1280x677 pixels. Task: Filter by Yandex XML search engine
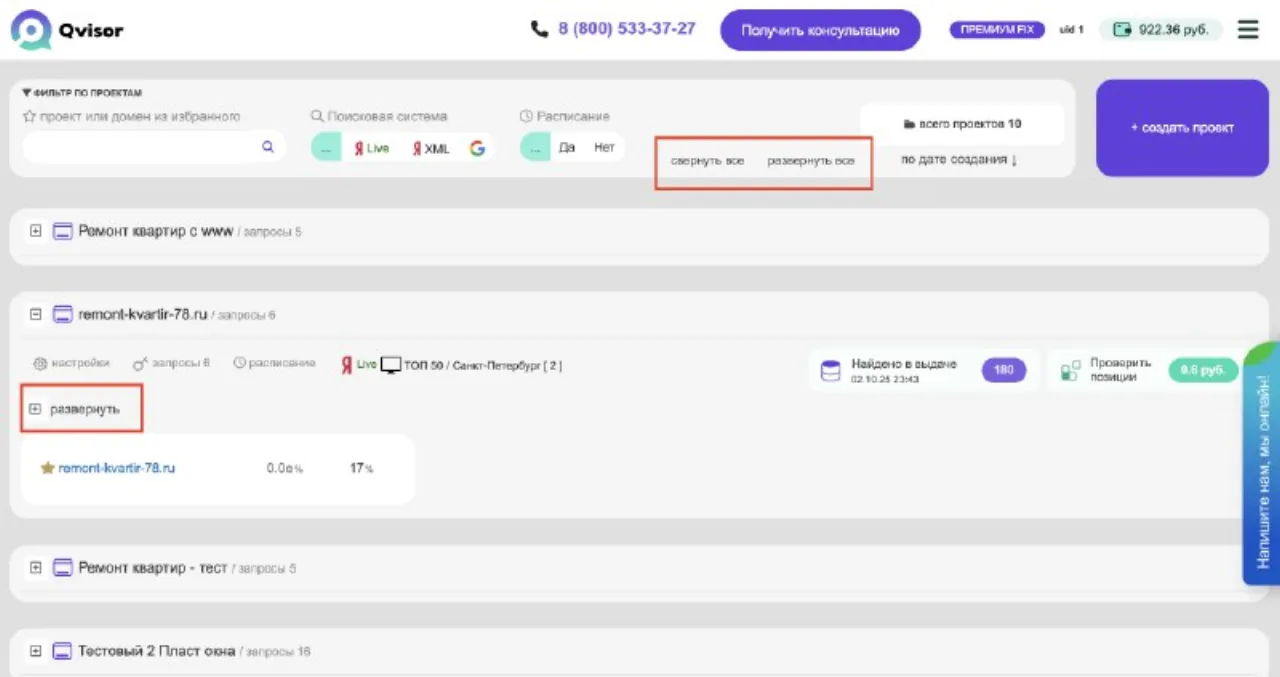(431, 148)
